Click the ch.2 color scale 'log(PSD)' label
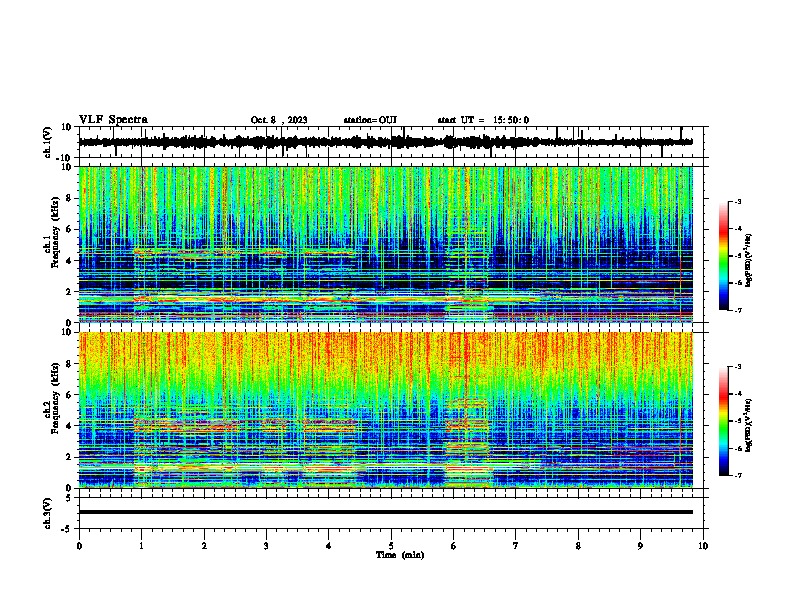The width and height of the screenshot is (792, 612). point(749,425)
